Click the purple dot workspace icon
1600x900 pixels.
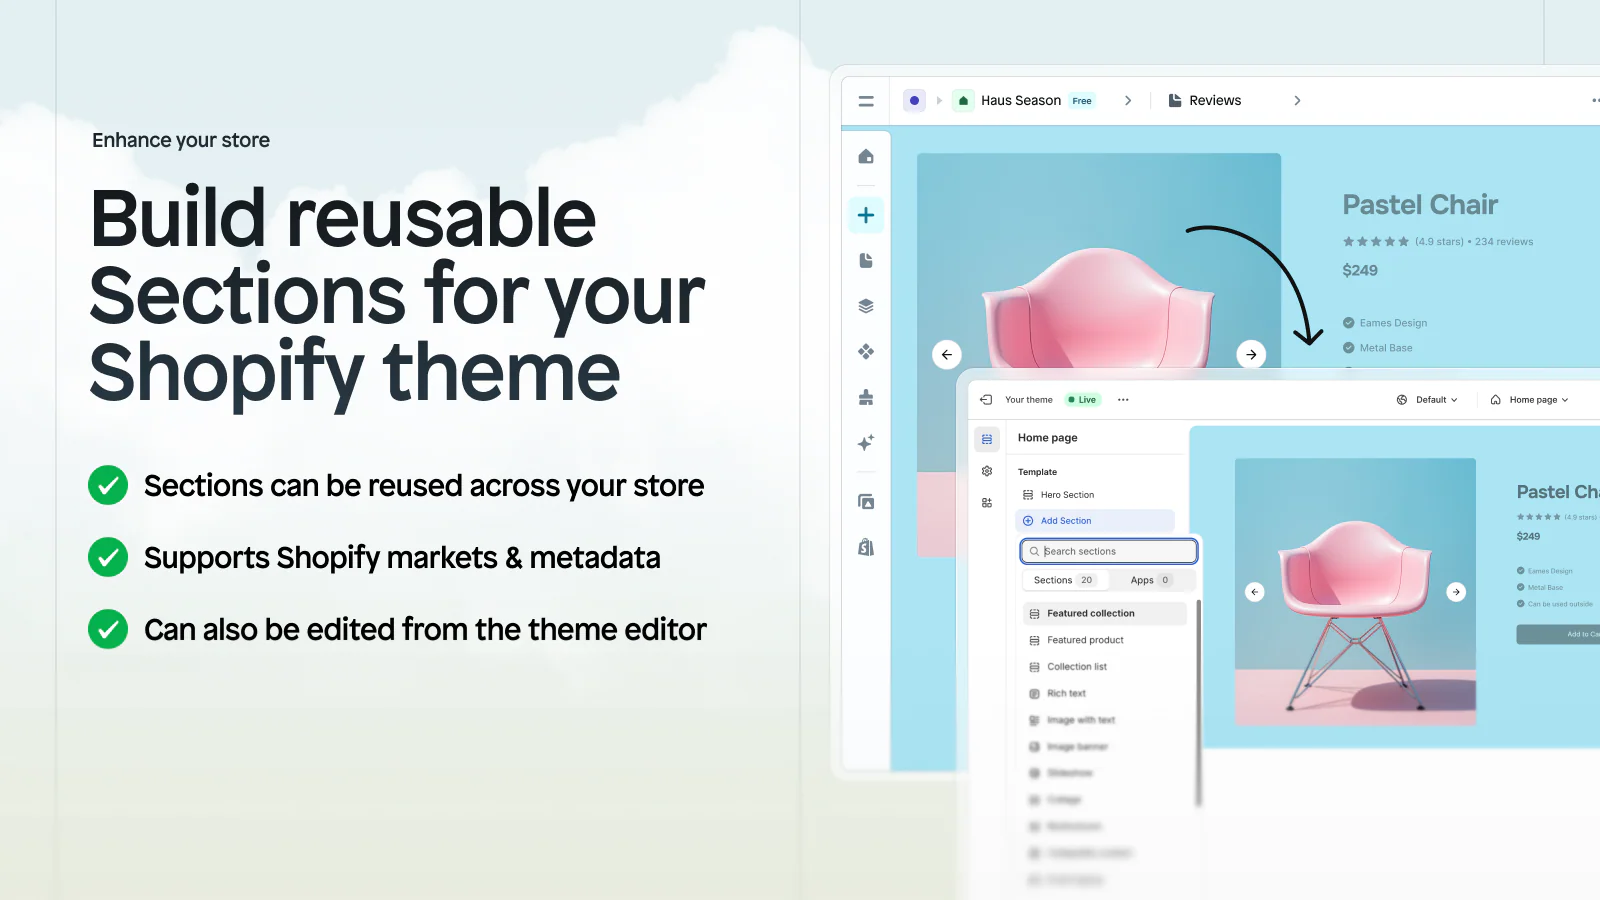coord(914,101)
